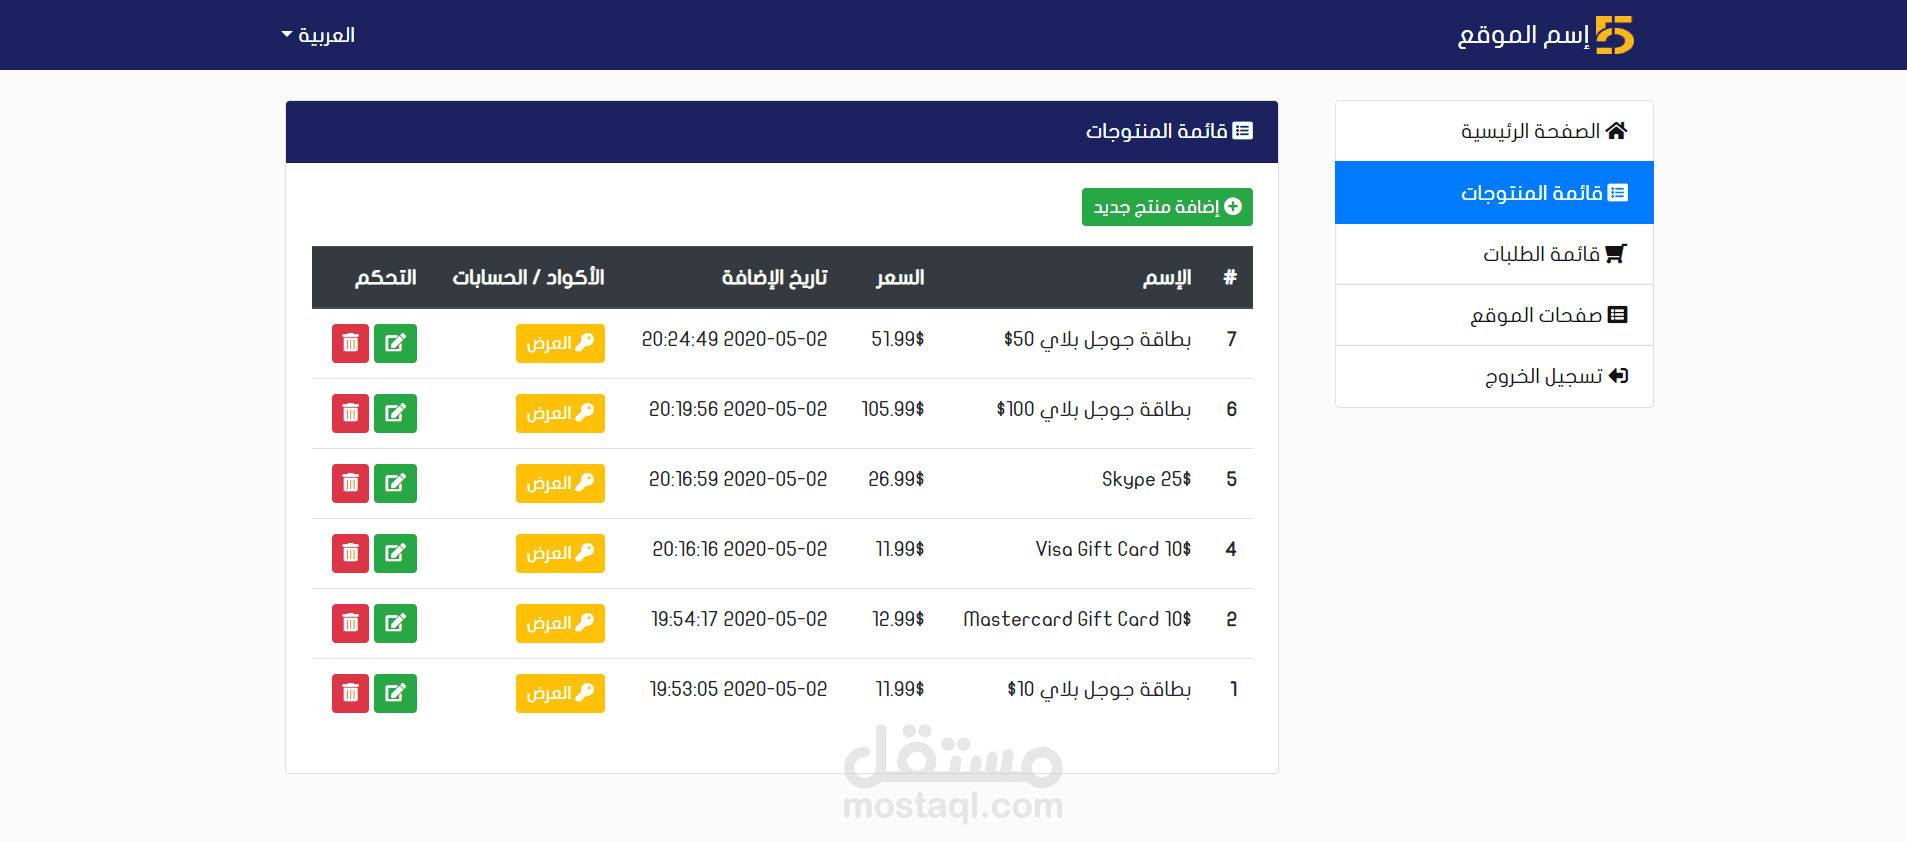The width and height of the screenshot is (1907, 842).
Task: Click the تاريخ الإضافة column header
Action: click(775, 277)
